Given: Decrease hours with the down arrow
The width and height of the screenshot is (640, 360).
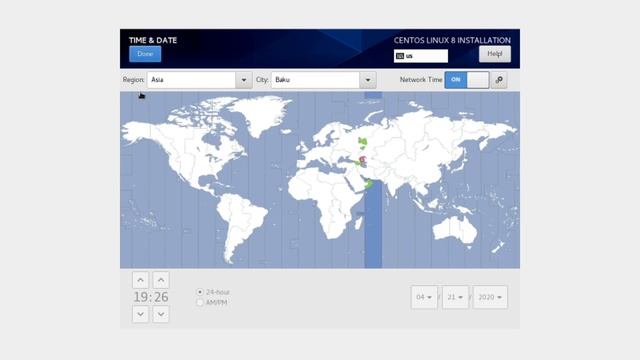Looking at the screenshot, I should pos(140,314).
